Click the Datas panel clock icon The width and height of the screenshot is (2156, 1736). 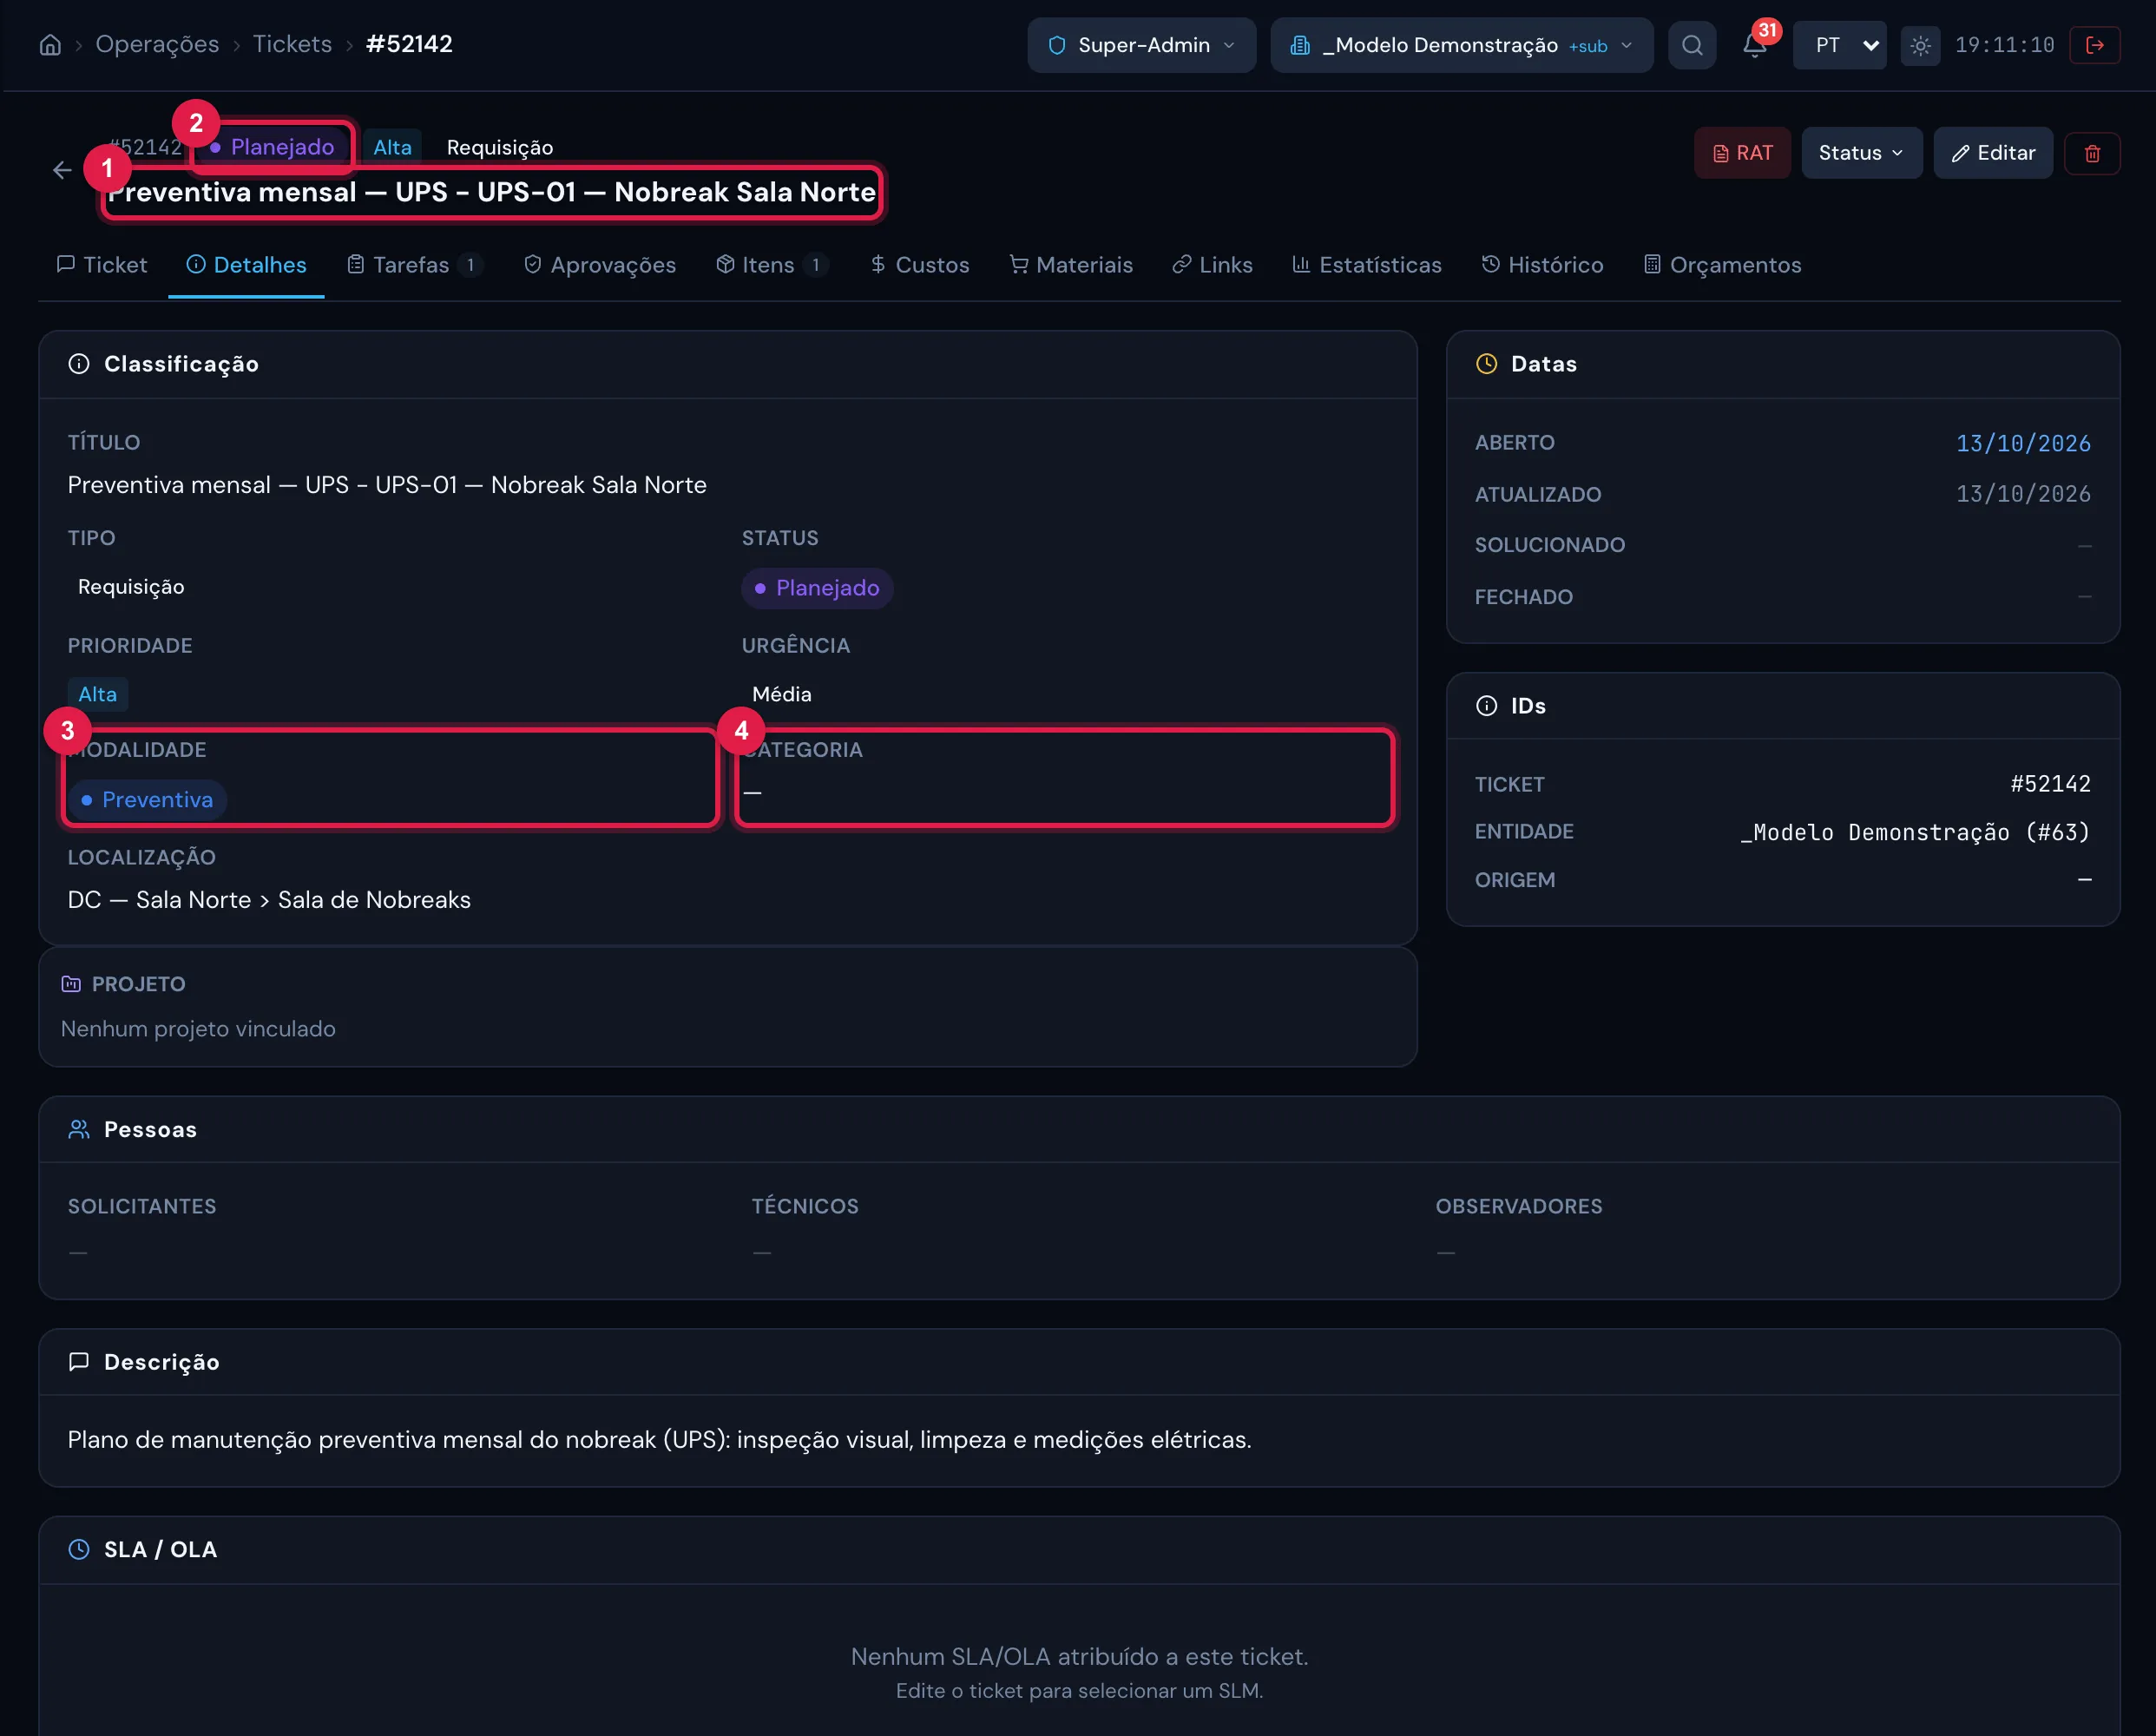pyautogui.click(x=1486, y=364)
